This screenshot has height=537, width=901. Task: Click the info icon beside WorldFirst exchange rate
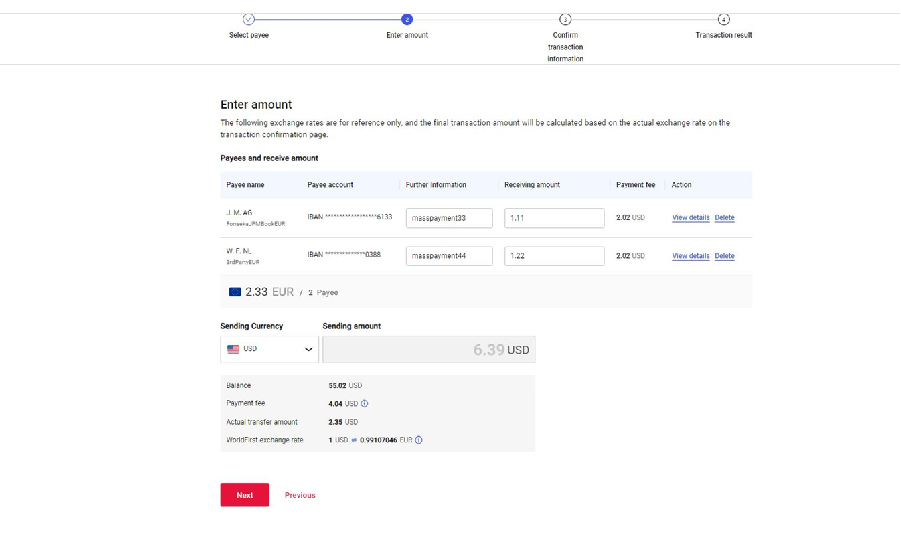coord(418,440)
